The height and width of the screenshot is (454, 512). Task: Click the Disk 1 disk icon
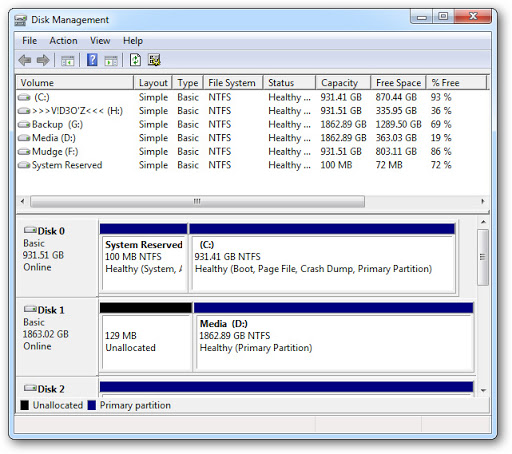tap(30, 309)
